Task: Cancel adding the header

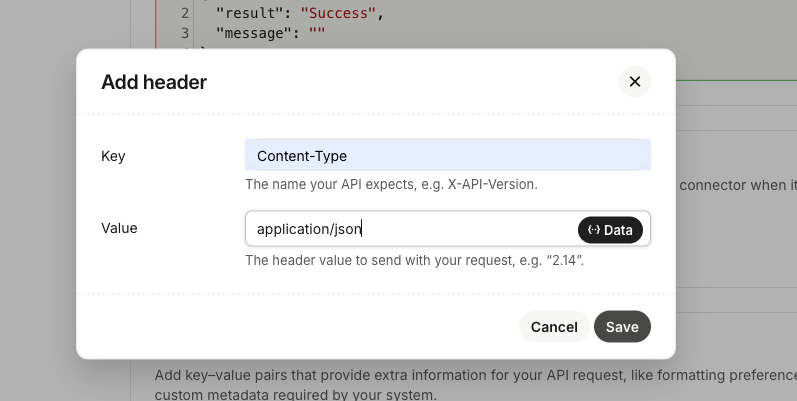Action: tap(554, 326)
